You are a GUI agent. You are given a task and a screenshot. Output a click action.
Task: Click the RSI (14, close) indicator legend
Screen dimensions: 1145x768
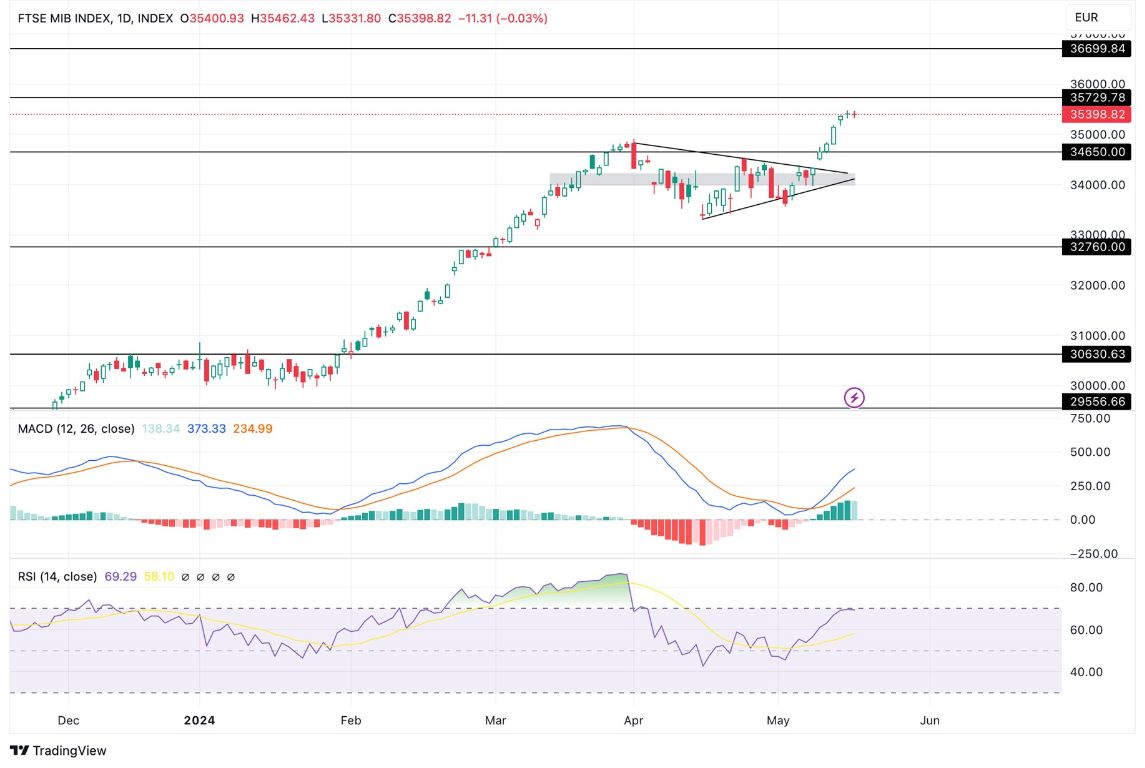tap(56, 576)
